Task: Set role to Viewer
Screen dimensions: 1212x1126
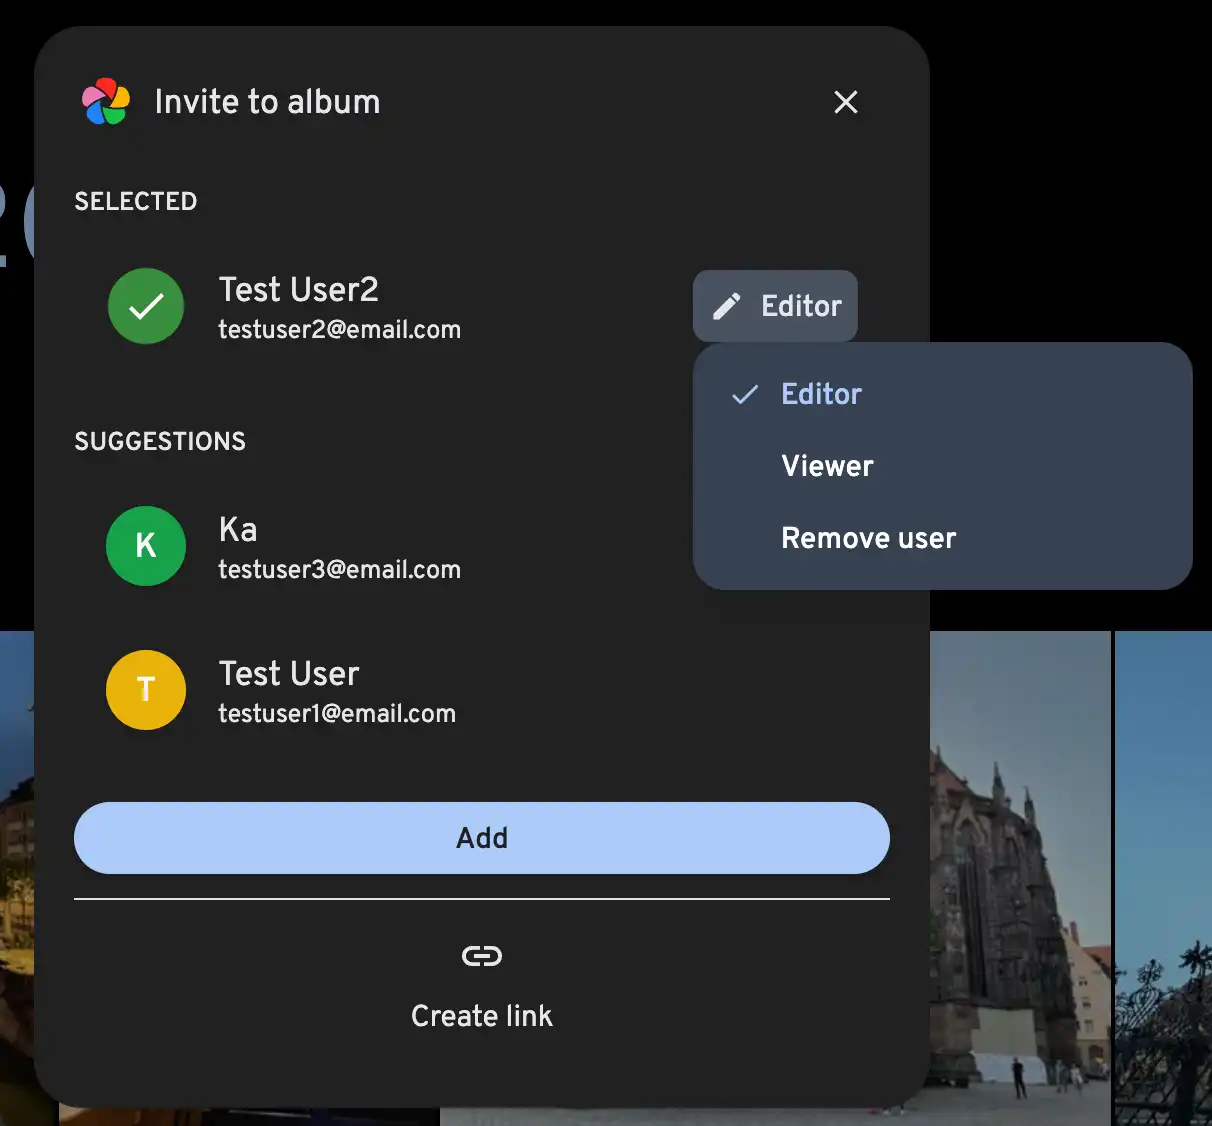Action: pyautogui.click(x=827, y=466)
